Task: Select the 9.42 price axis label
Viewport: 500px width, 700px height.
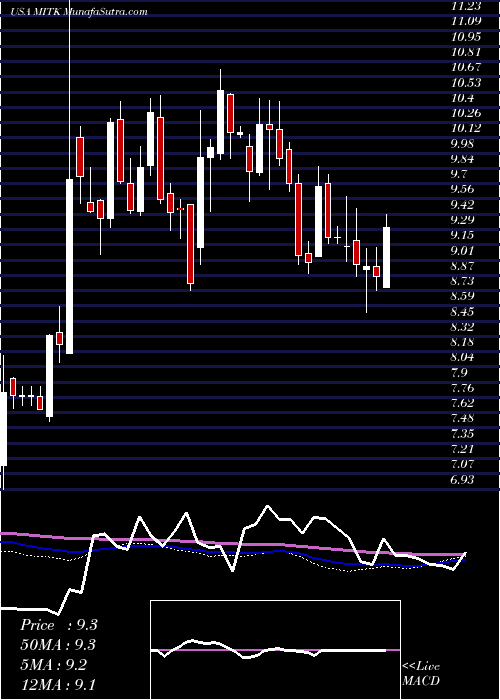Action: pos(463,204)
